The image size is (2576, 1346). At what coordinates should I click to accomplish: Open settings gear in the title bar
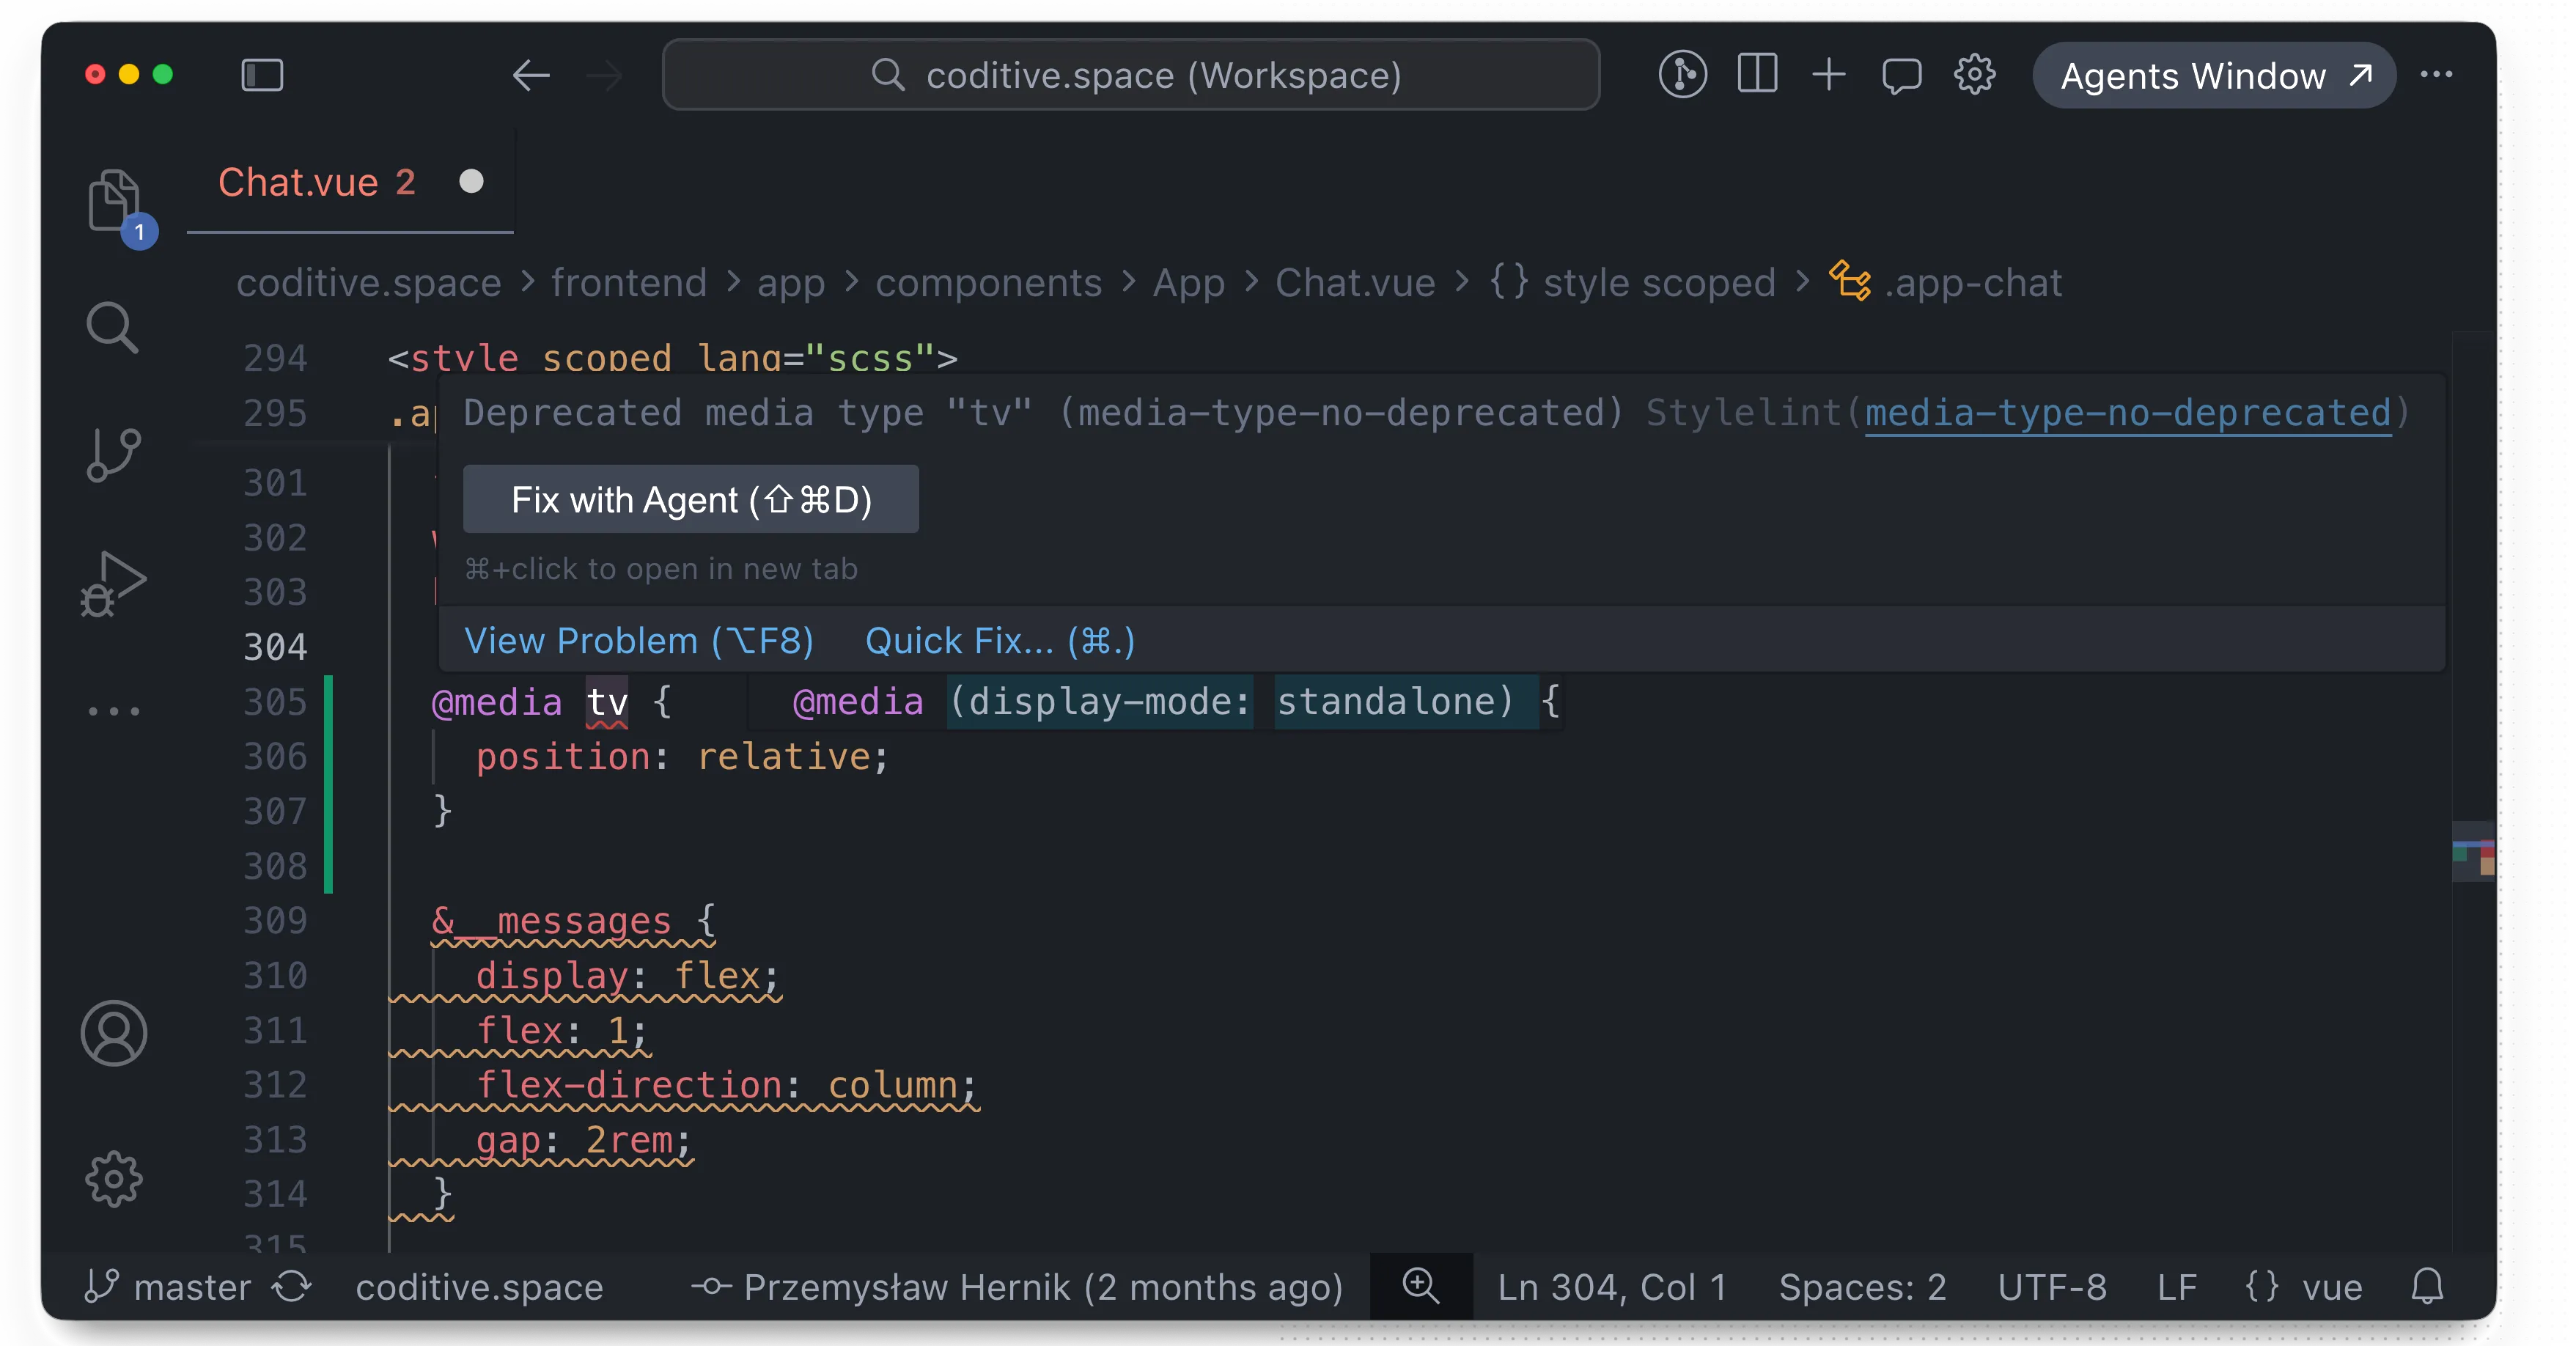point(1974,75)
